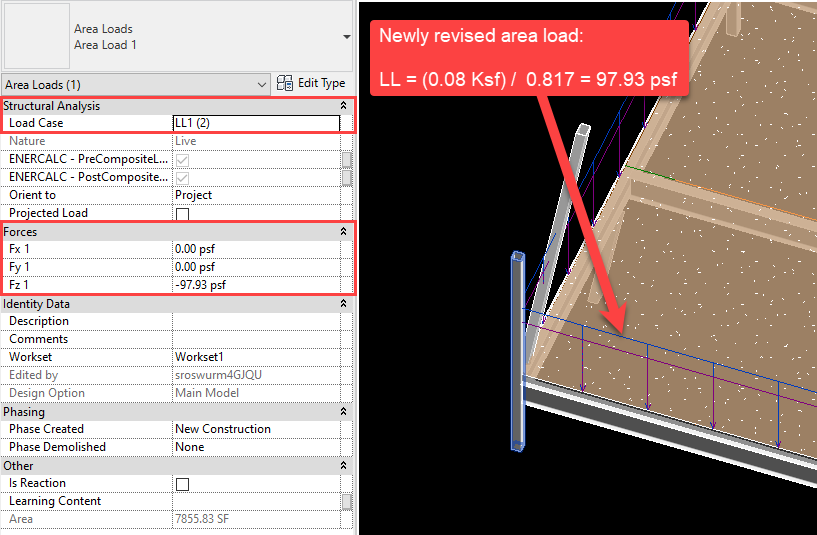Select the Area value 7855.83 SF

point(256,519)
